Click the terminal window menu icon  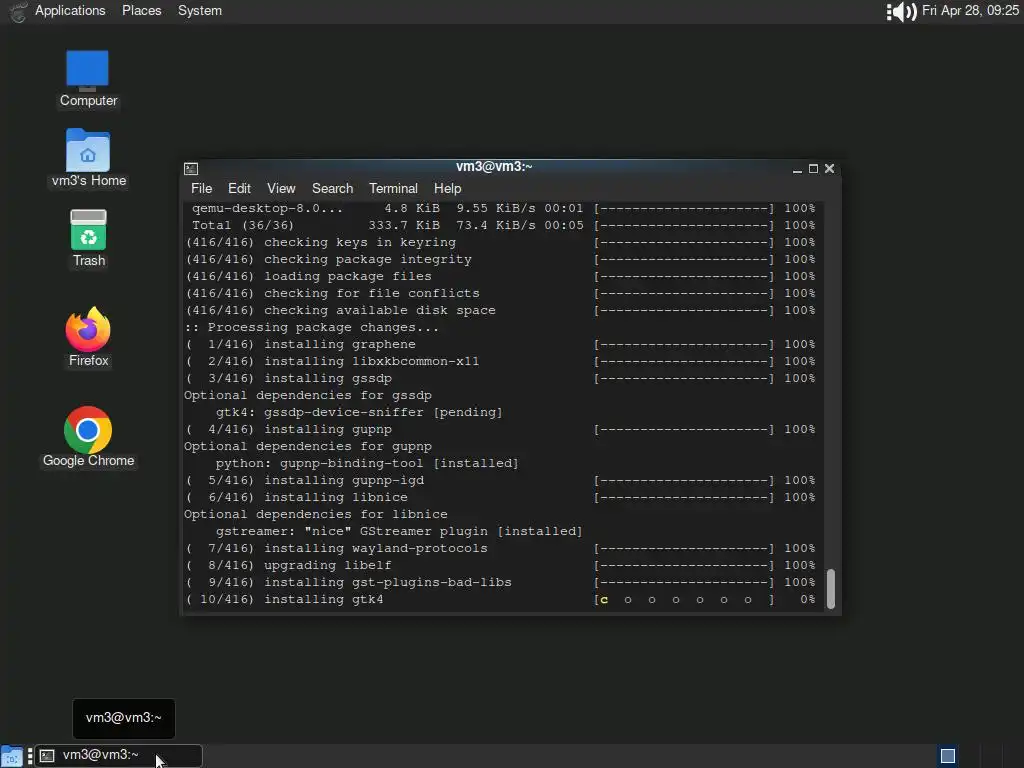click(x=191, y=168)
